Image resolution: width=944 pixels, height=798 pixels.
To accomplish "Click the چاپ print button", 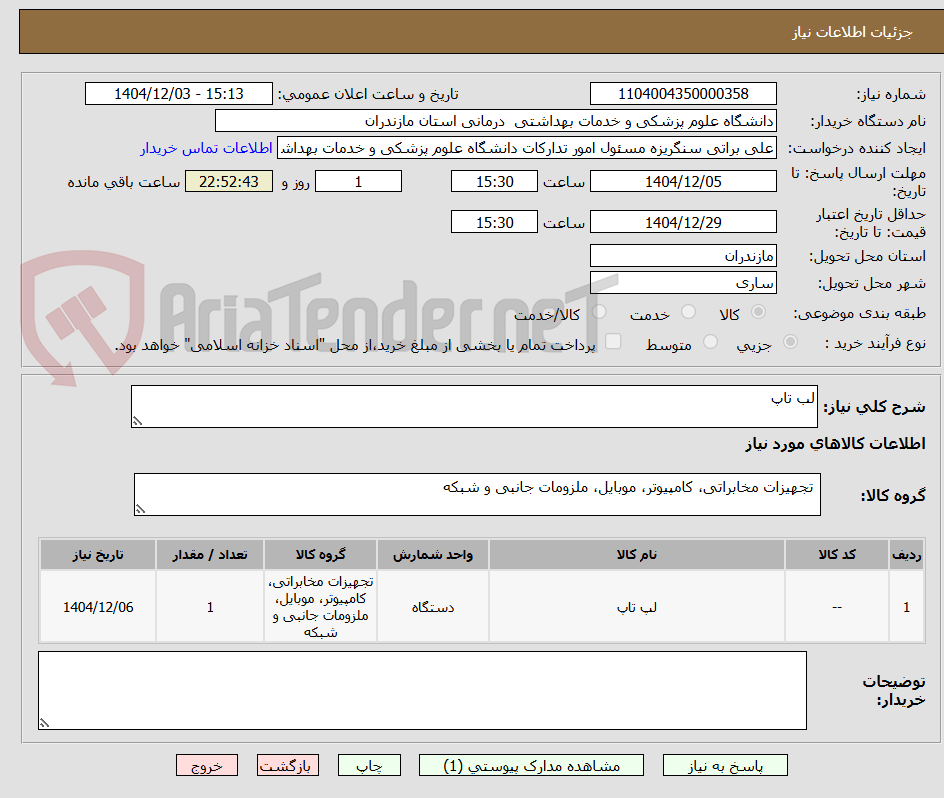I will pos(369,765).
